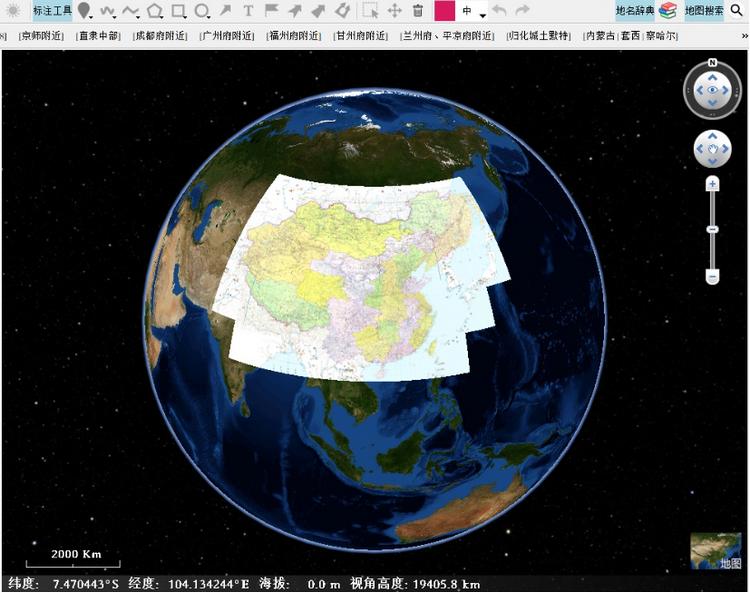The width and height of the screenshot is (750, 593).
Task: Click the zoom slider handle
Action: 712,230
